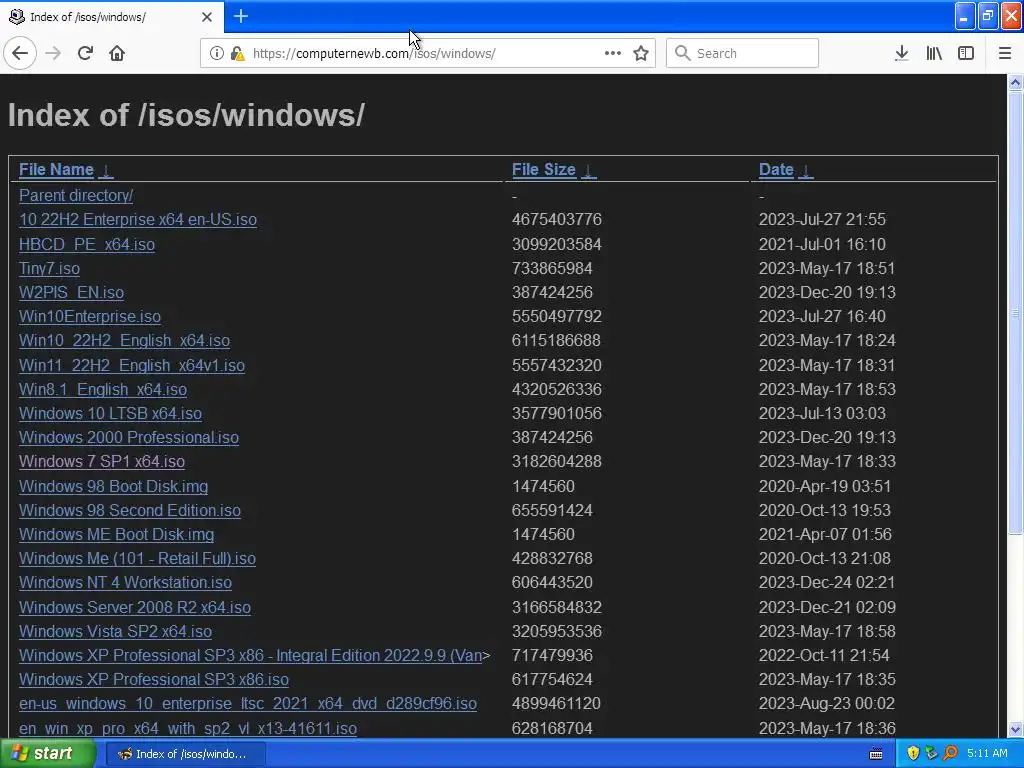Screen dimensions: 1024x768
Task: Open the Parent directory/ link
Action: point(76,195)
